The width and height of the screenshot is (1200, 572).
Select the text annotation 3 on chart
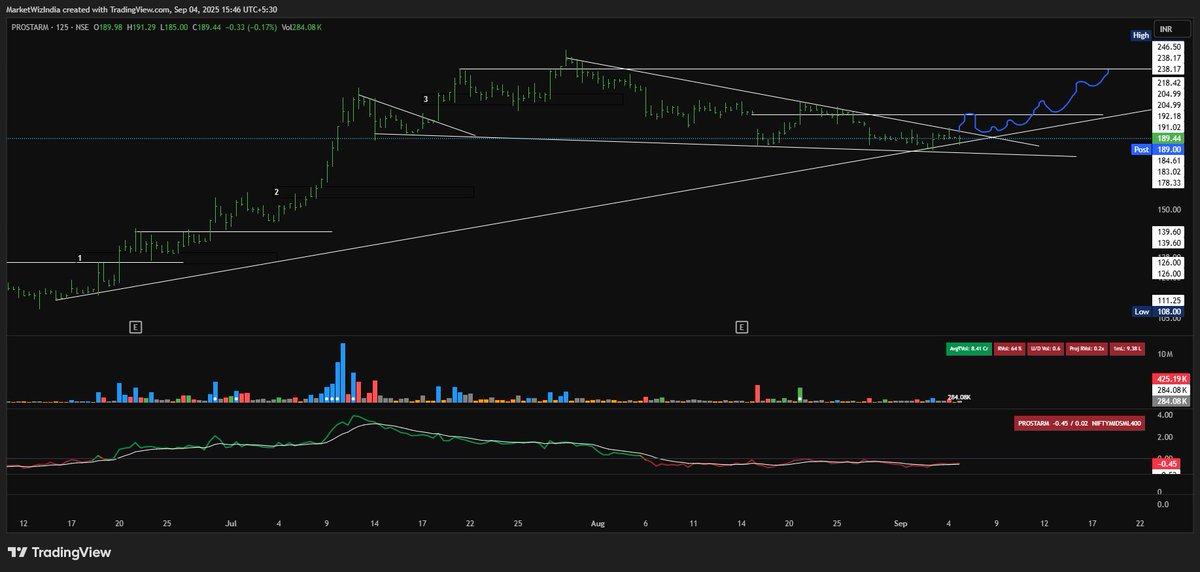425,99
